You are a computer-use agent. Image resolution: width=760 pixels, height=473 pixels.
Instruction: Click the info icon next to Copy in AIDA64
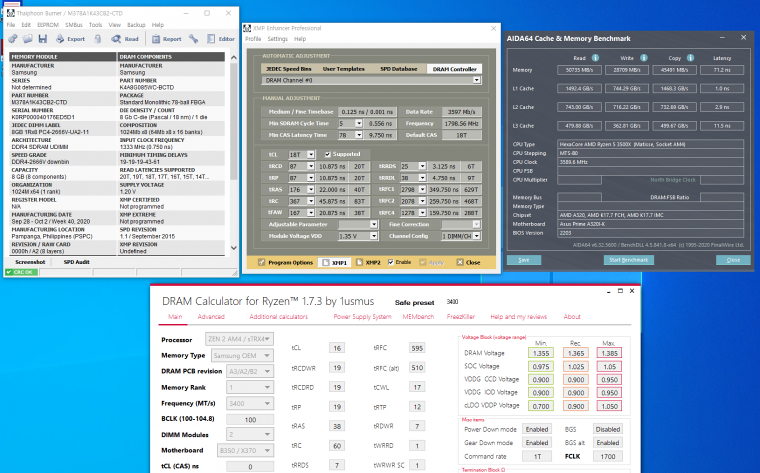pyautogui.click(x=690, y=58)
